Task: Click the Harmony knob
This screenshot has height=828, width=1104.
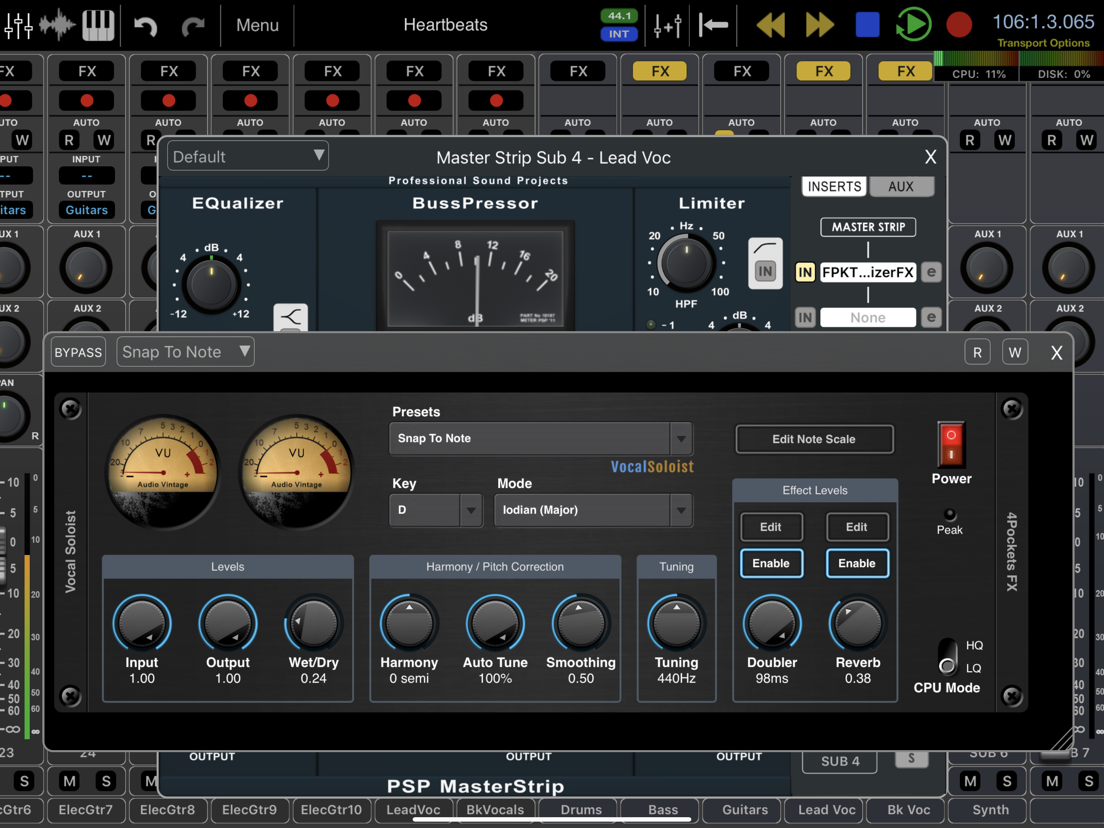Action: pos(409,623)
